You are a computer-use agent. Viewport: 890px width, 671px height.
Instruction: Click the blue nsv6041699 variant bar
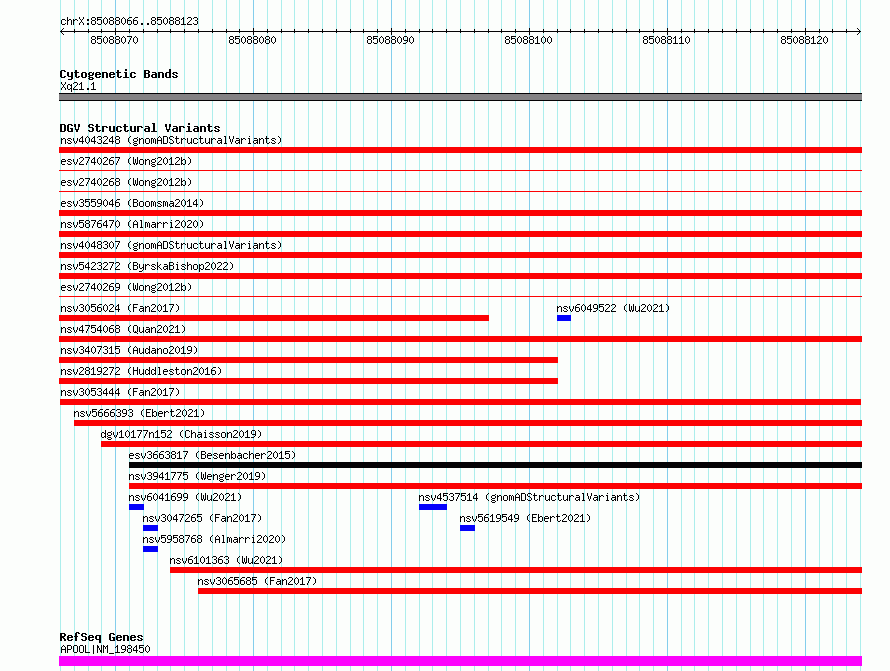(x=136, y=507)
